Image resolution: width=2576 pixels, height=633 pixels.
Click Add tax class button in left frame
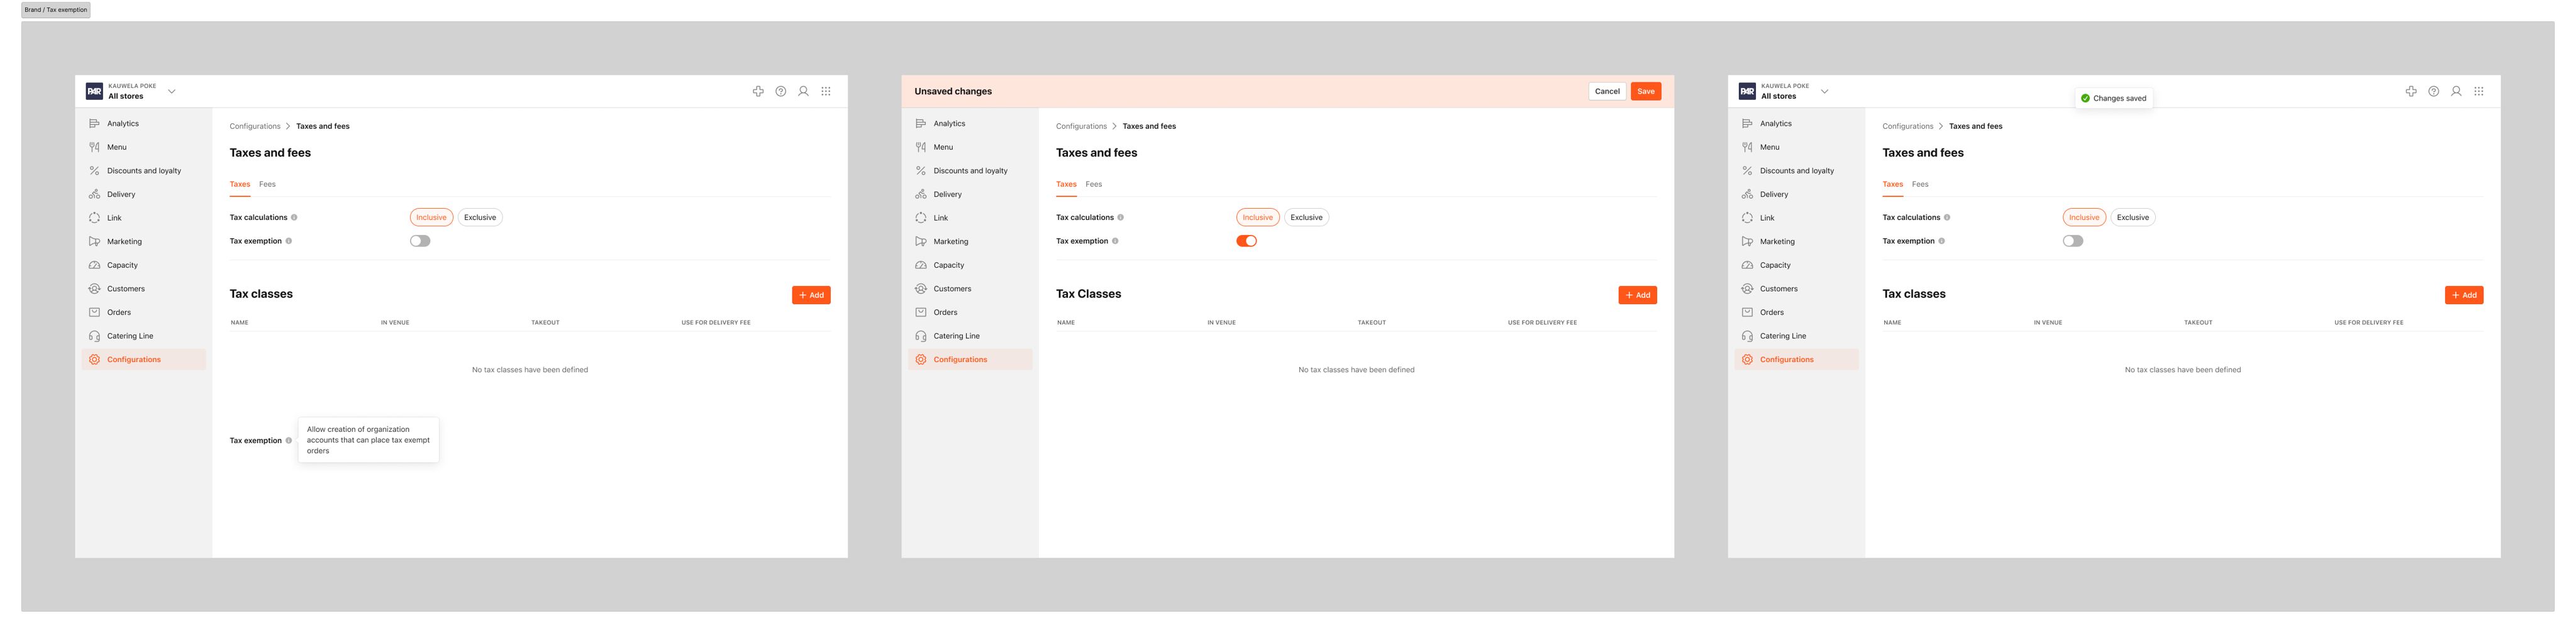pyautogui.click(x=811, y=295)
